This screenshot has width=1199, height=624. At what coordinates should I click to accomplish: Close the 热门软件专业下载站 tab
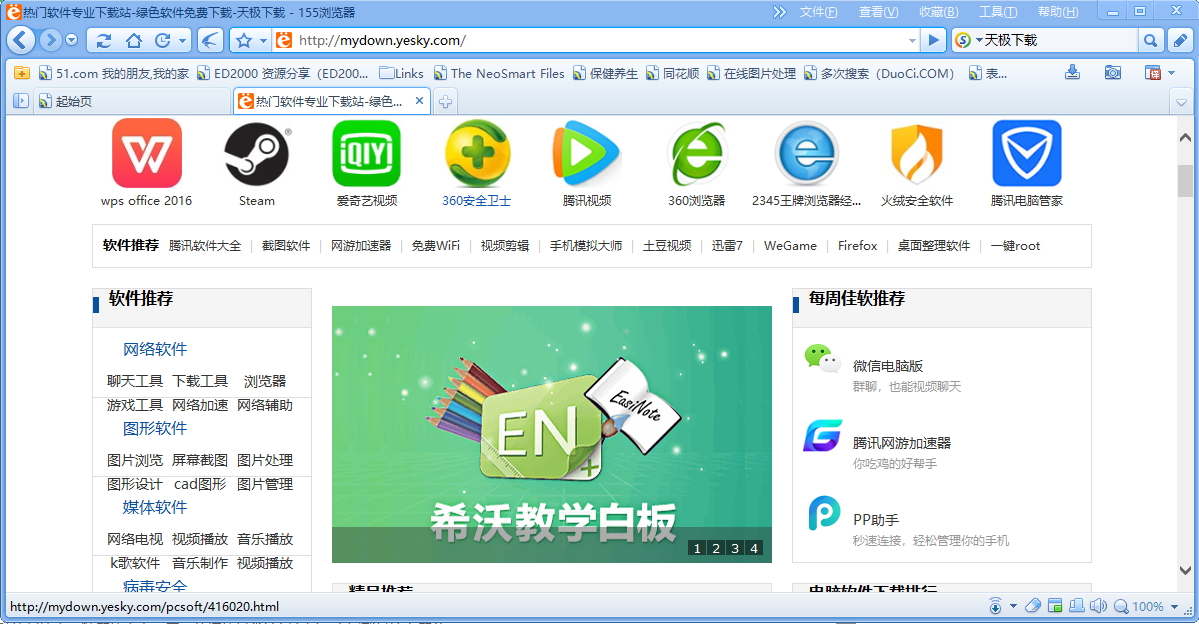[x=419, y=100]
